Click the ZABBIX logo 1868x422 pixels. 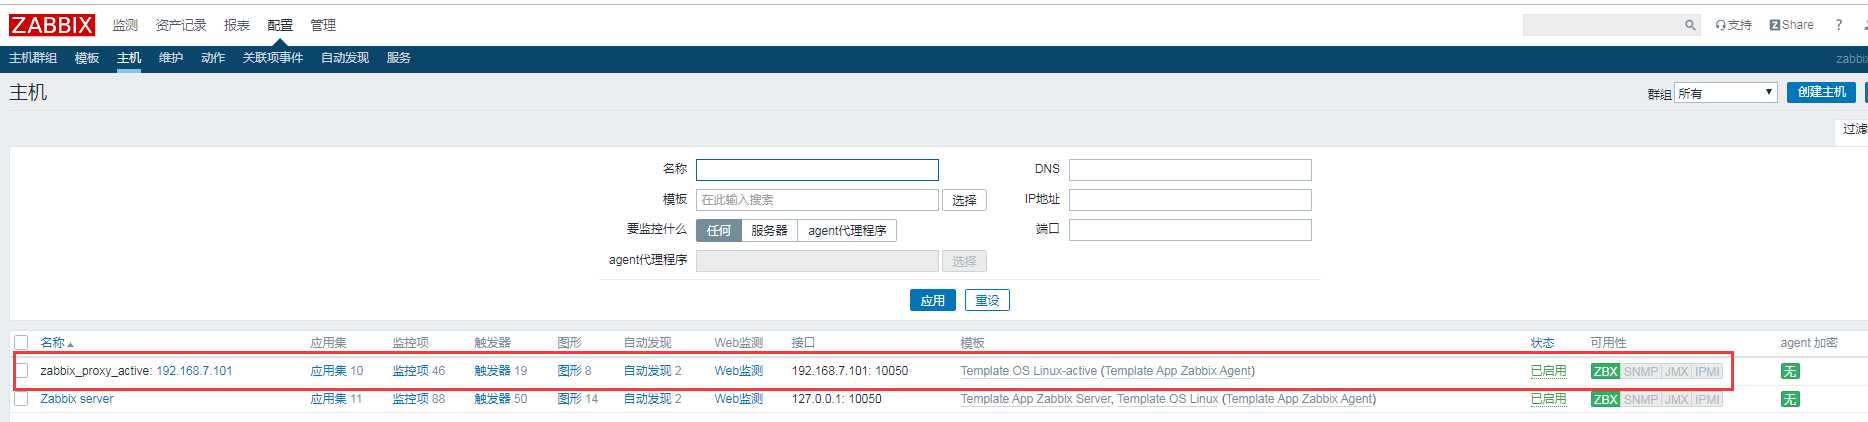coord(52,25)
